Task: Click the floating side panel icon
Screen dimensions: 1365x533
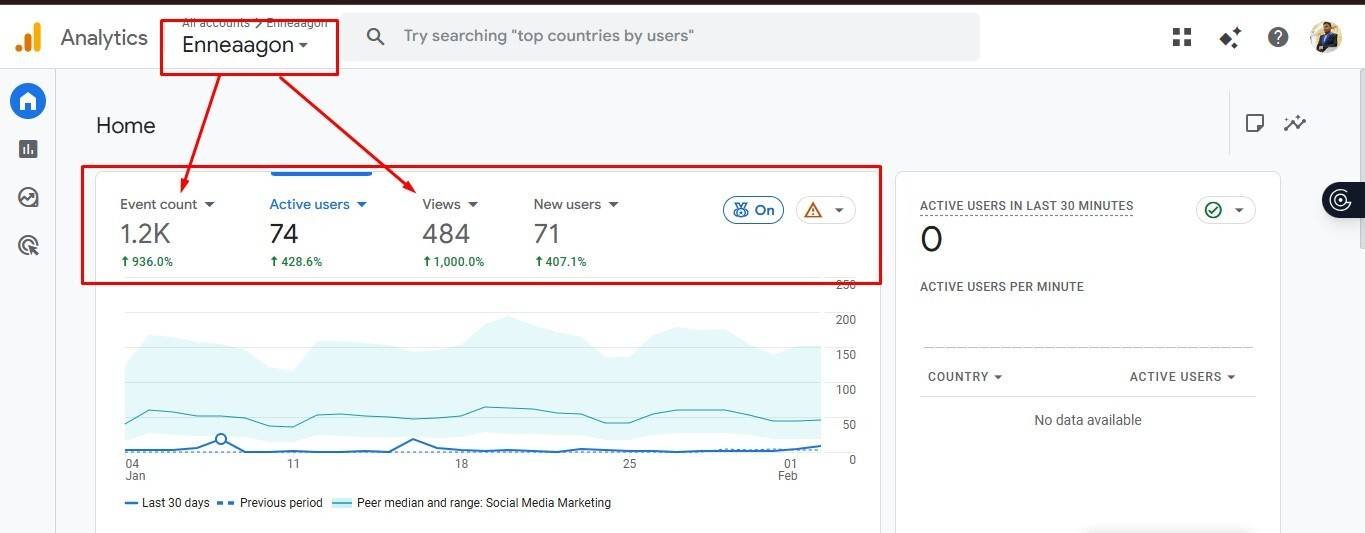Action: click(1343, 200)
